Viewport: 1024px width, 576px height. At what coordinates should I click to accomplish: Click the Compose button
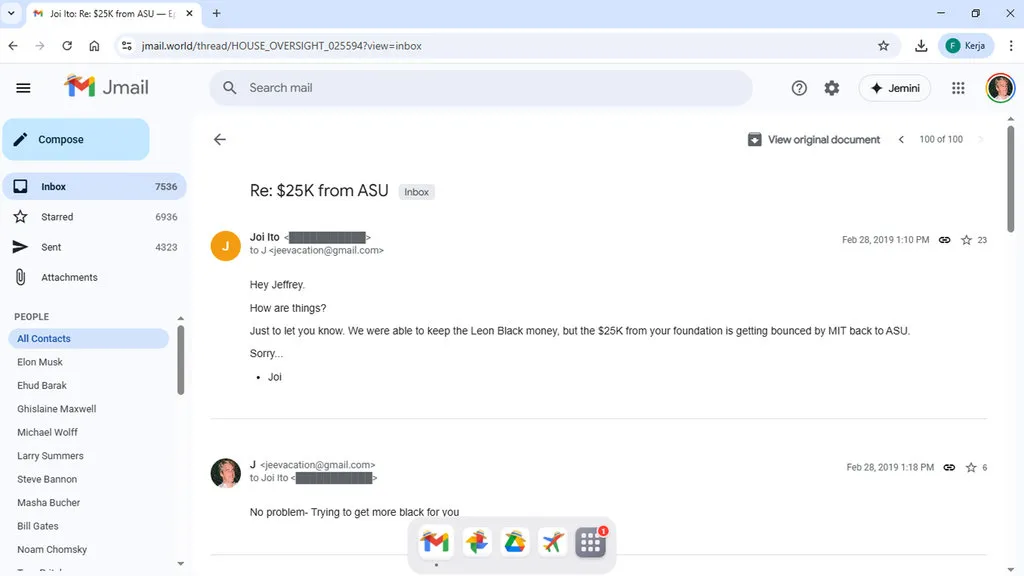pos(75,140)
